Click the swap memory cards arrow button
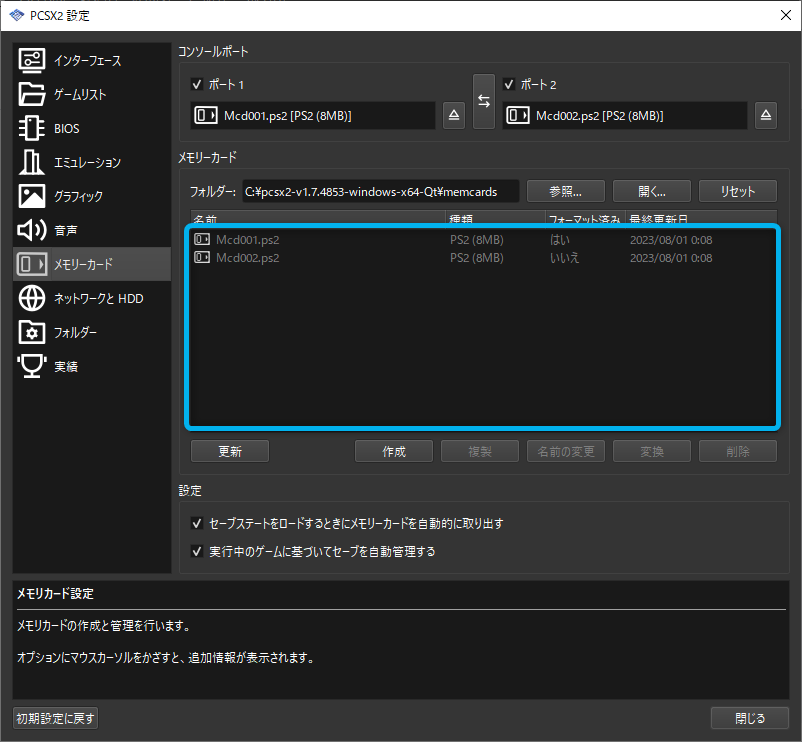The width and height of the screenshot is (802, 742). pos(484,101)
